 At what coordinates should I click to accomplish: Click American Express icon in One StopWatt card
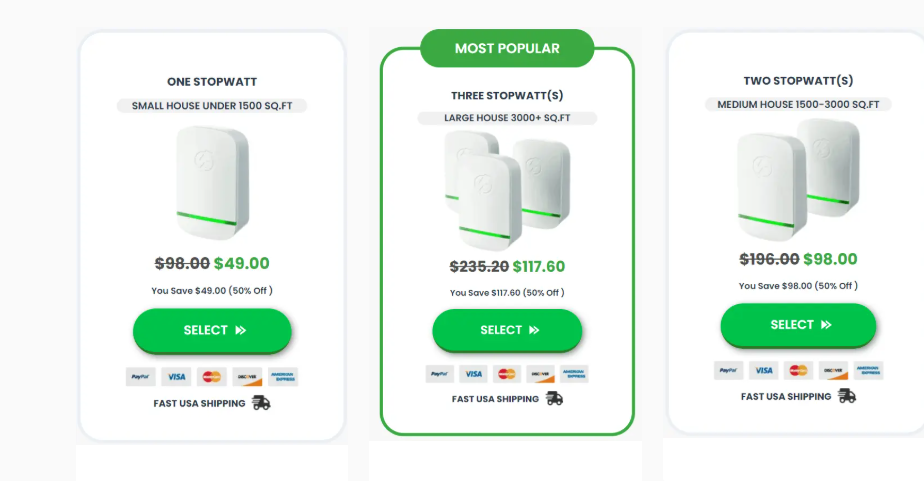[x=283, y=377]
